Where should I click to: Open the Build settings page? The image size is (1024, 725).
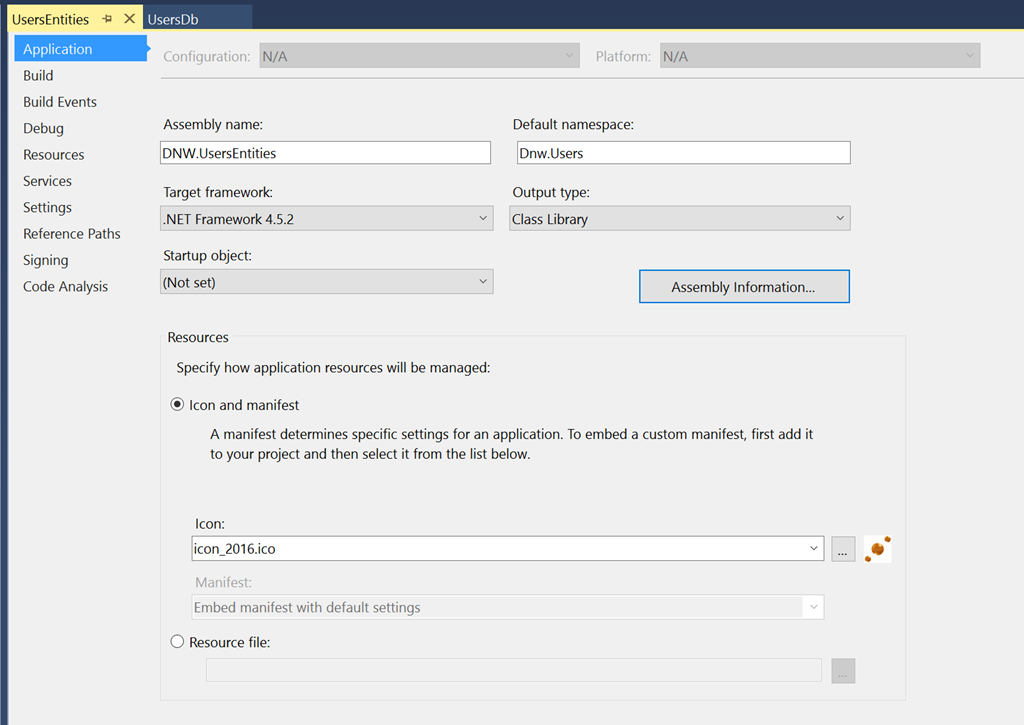point(38,75)
